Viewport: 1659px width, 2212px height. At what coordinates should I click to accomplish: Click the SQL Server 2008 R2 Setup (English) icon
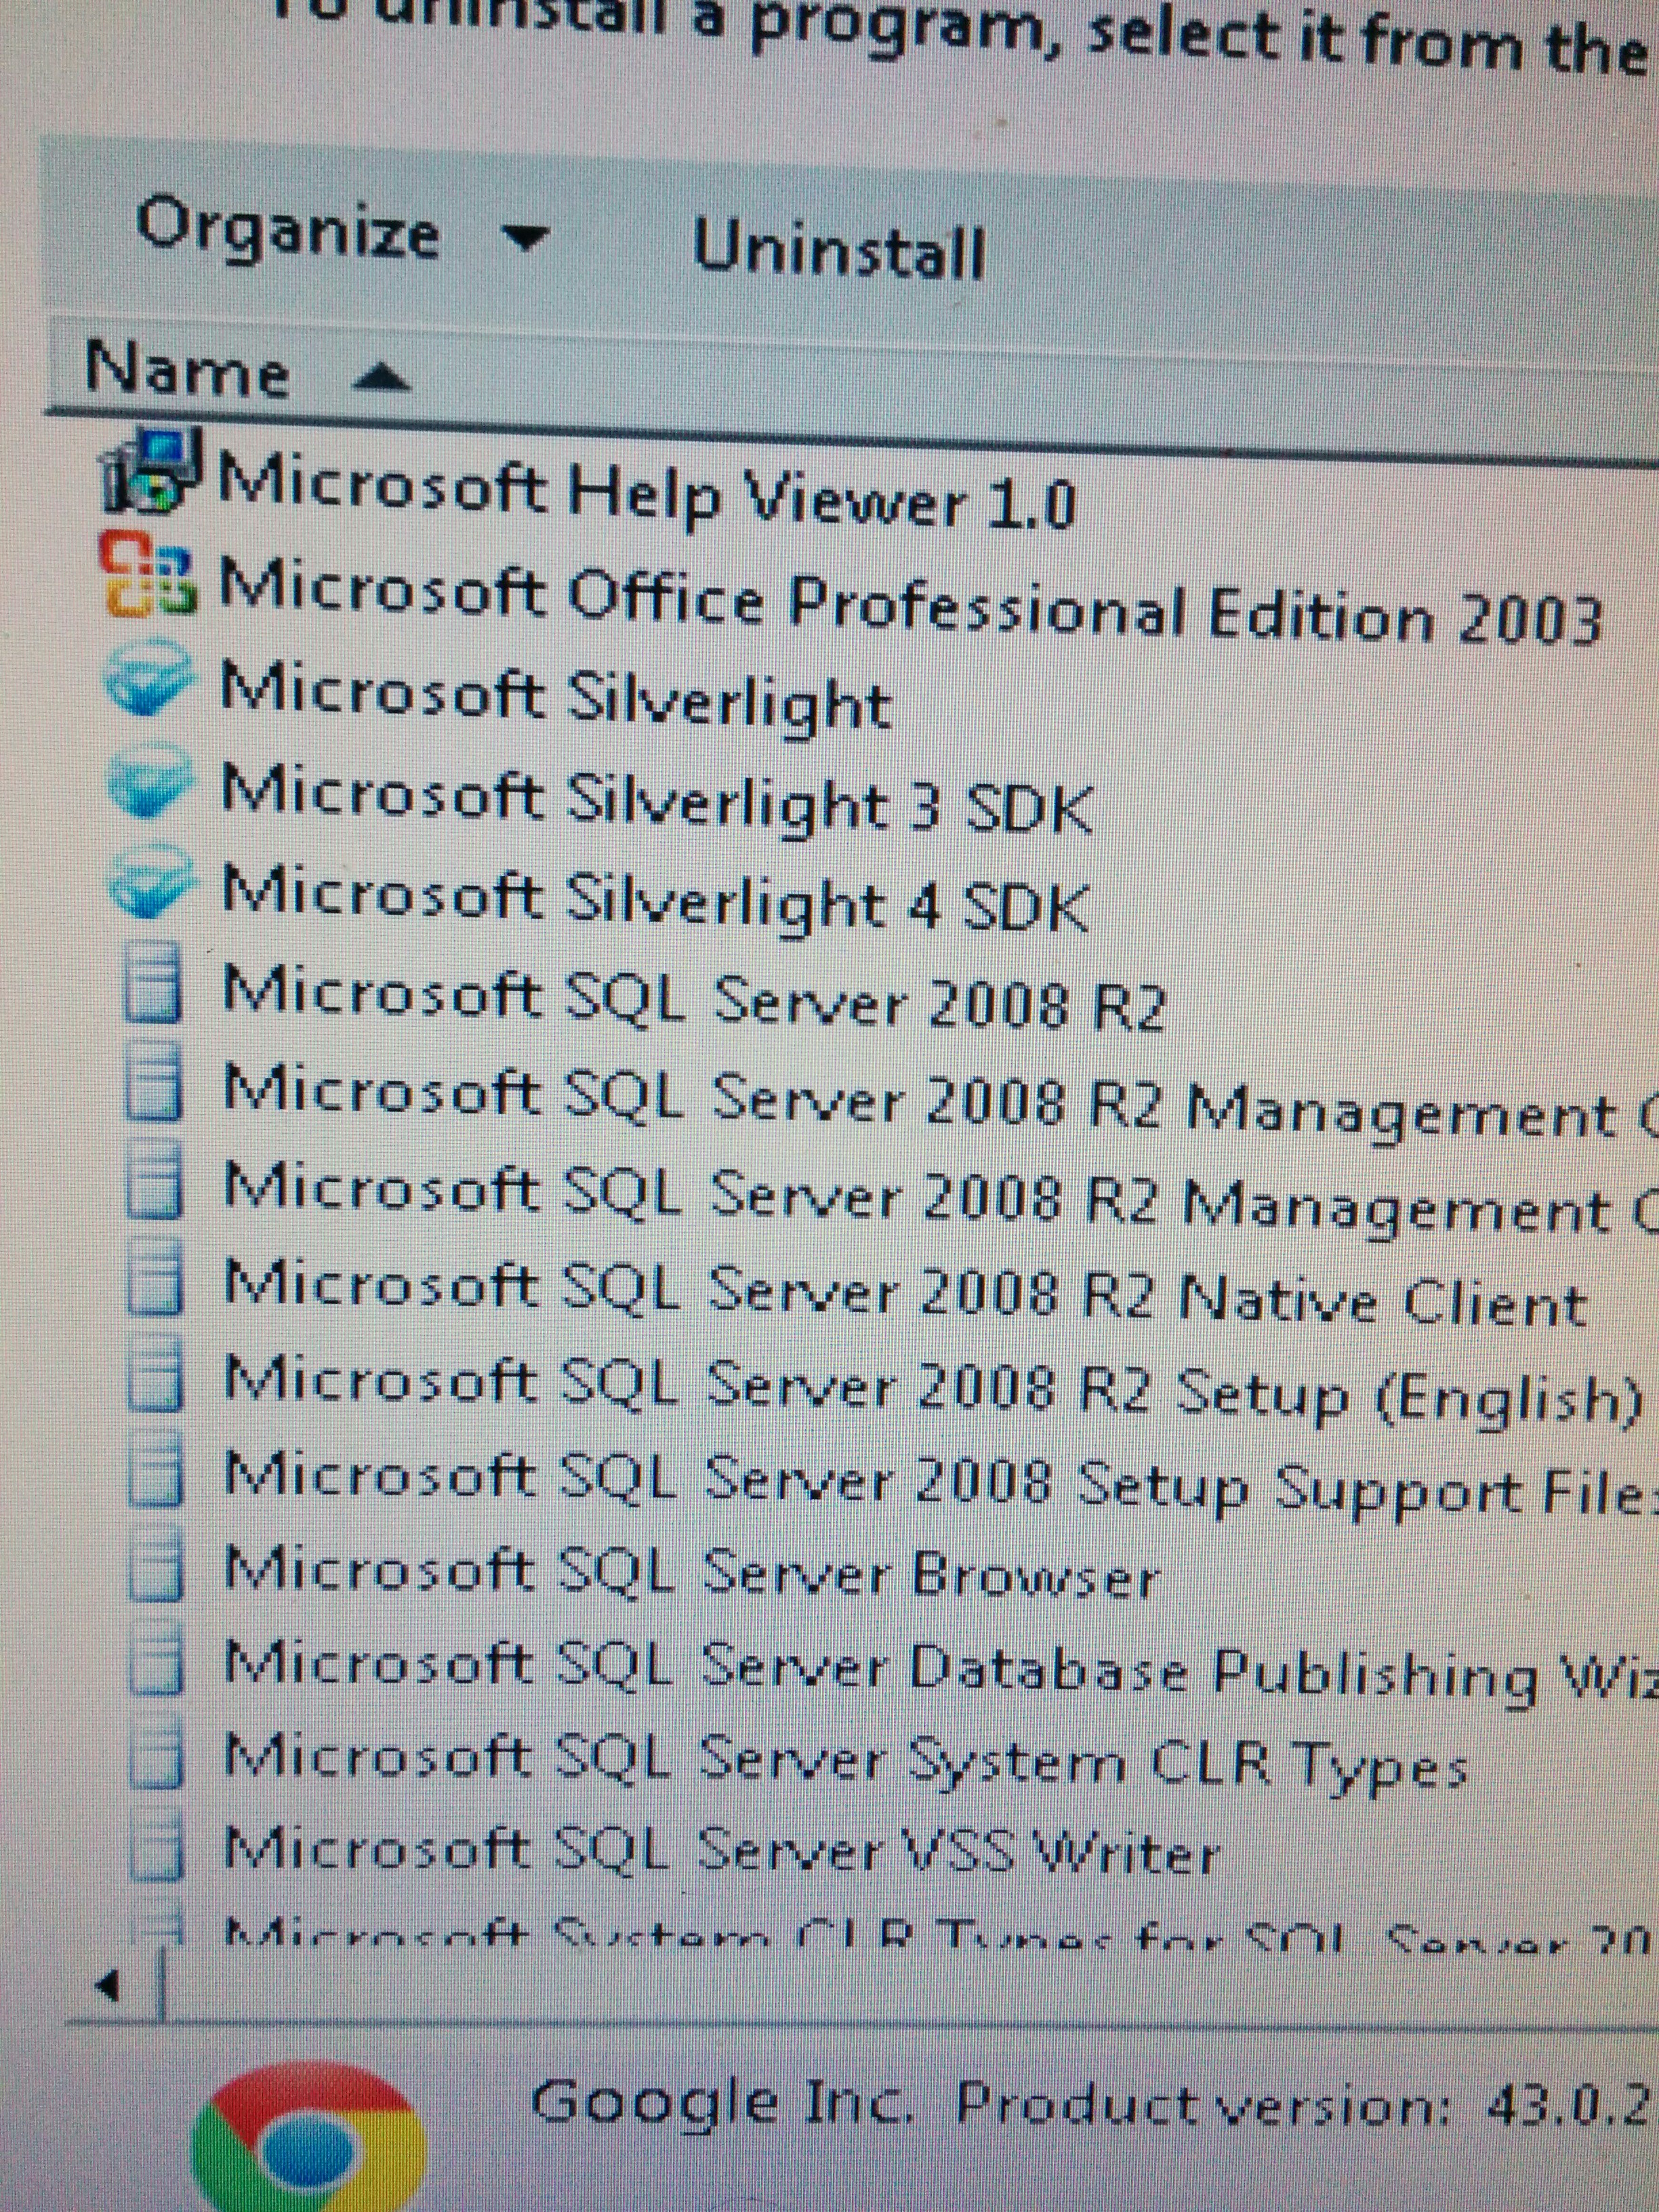[x=156, y=1372]
